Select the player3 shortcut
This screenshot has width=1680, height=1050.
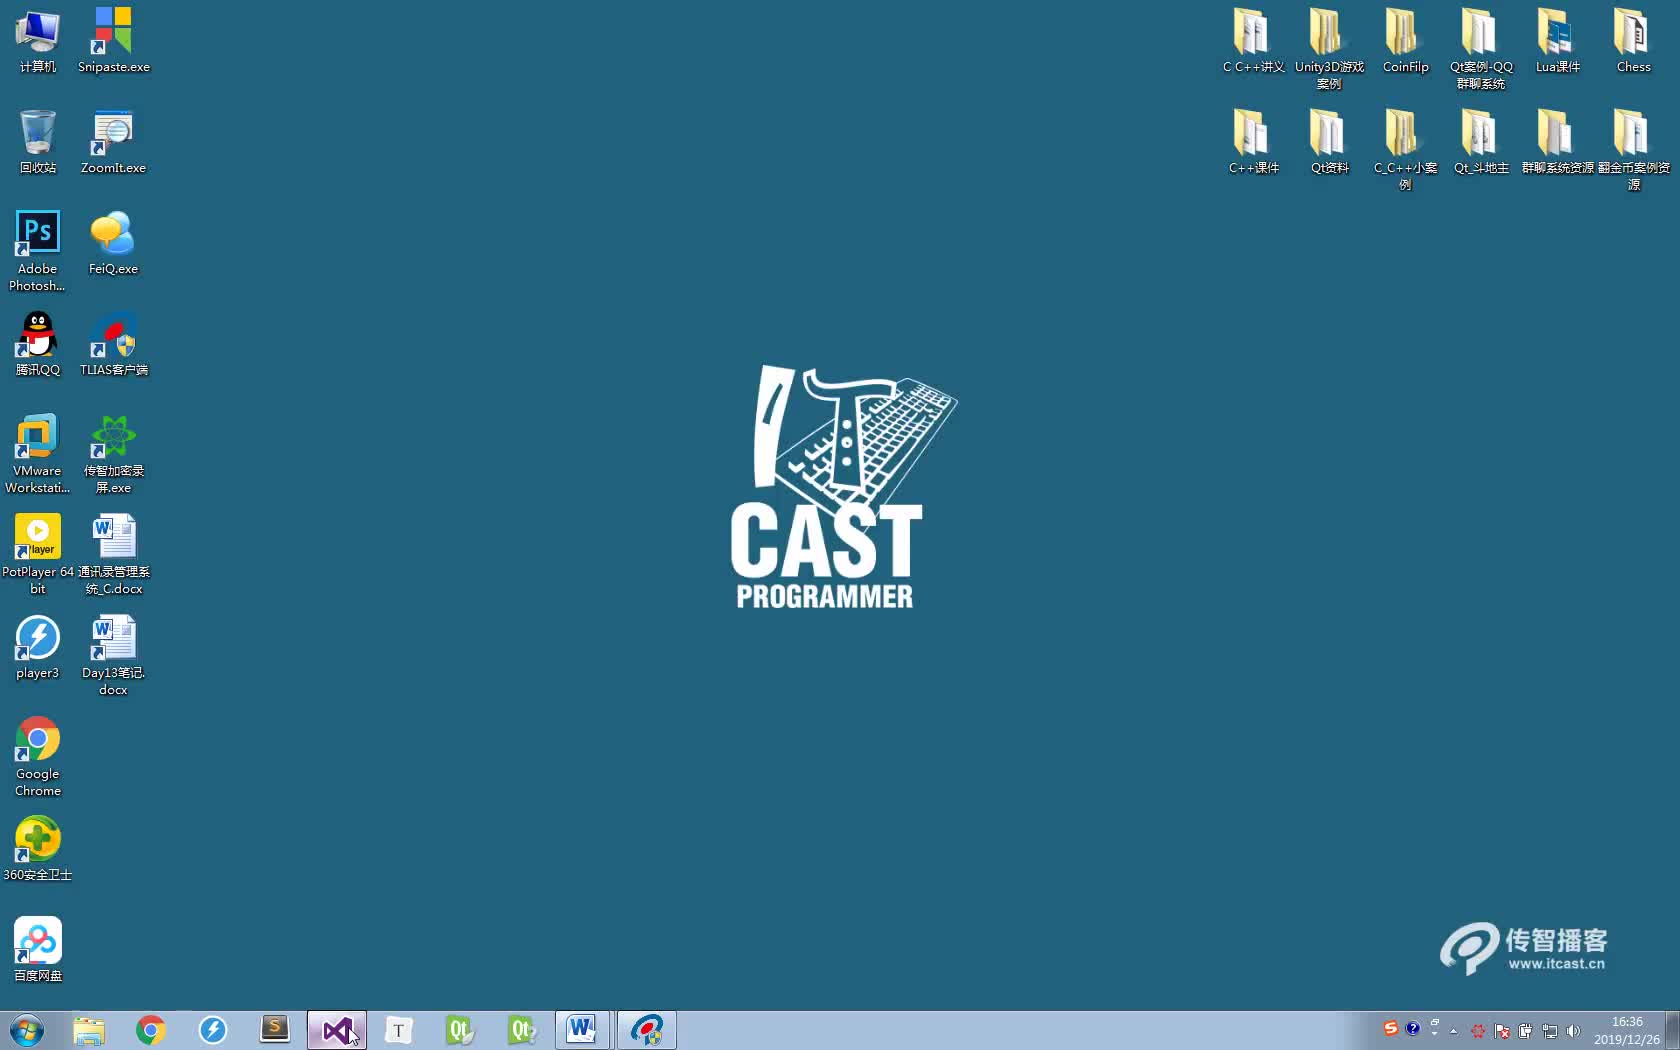click(38, 647)
